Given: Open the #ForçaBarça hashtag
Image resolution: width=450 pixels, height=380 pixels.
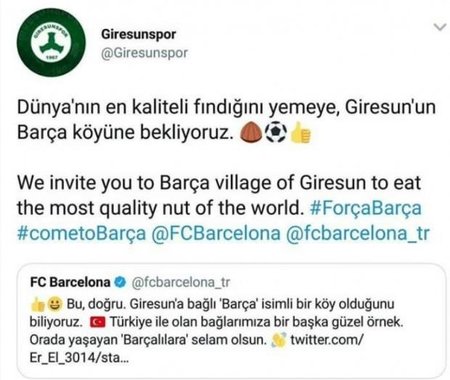Looking at the screenshot, I should point(365,208).
